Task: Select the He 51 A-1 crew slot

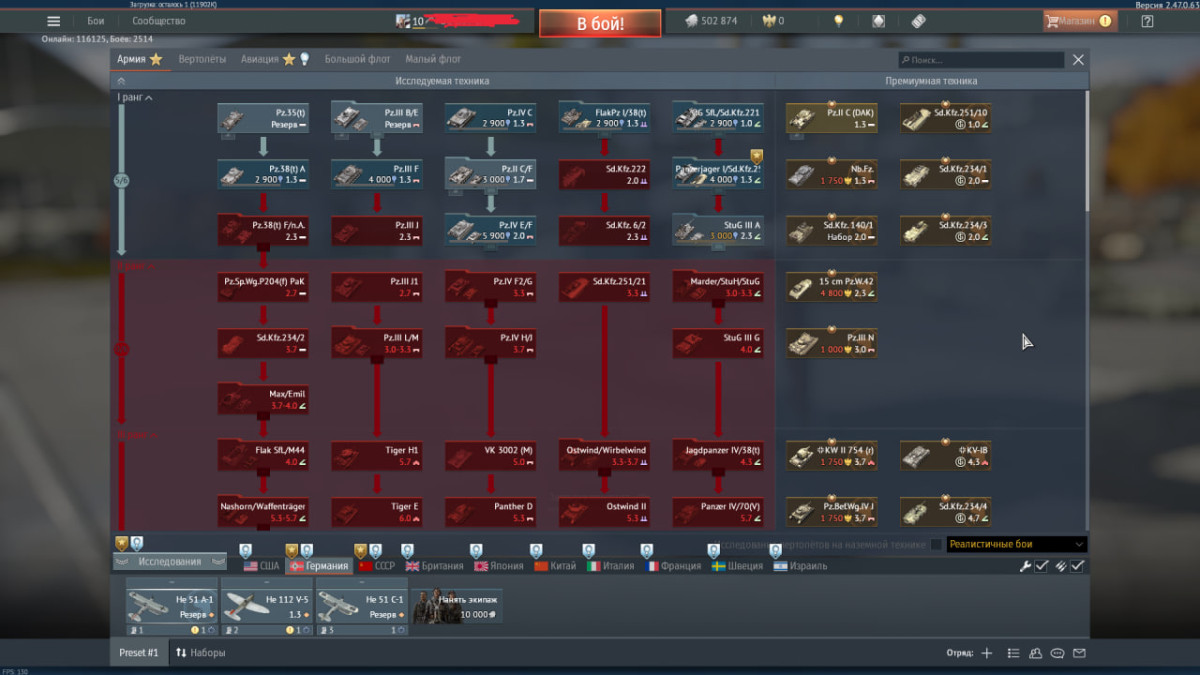Action: point(171,607)
